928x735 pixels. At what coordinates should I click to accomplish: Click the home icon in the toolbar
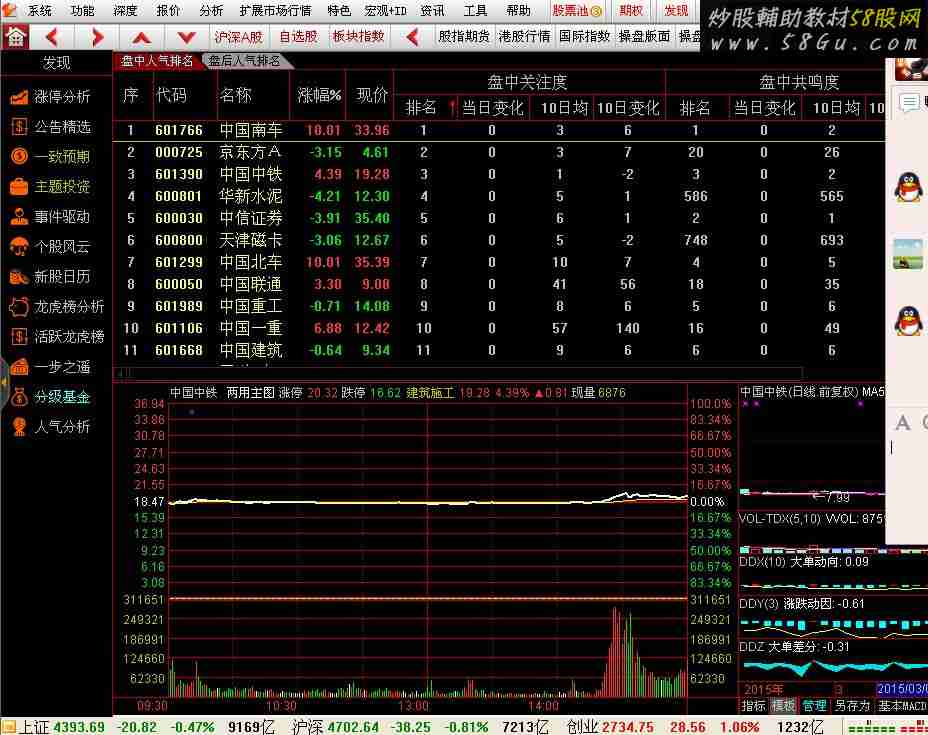[15, 37]
